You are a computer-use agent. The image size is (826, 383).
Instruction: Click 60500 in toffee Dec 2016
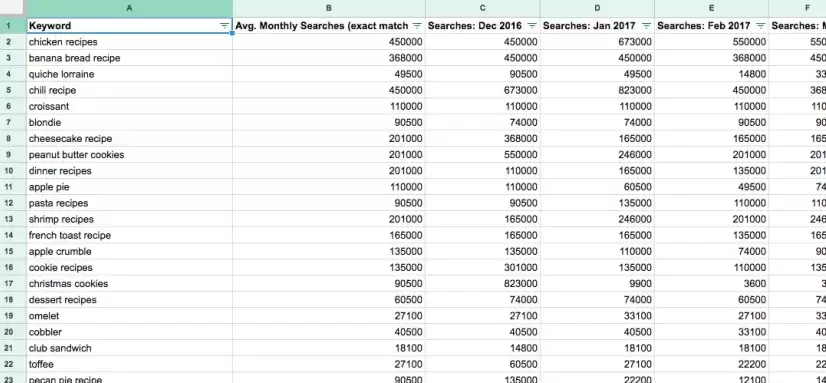(x=483, y=364)
